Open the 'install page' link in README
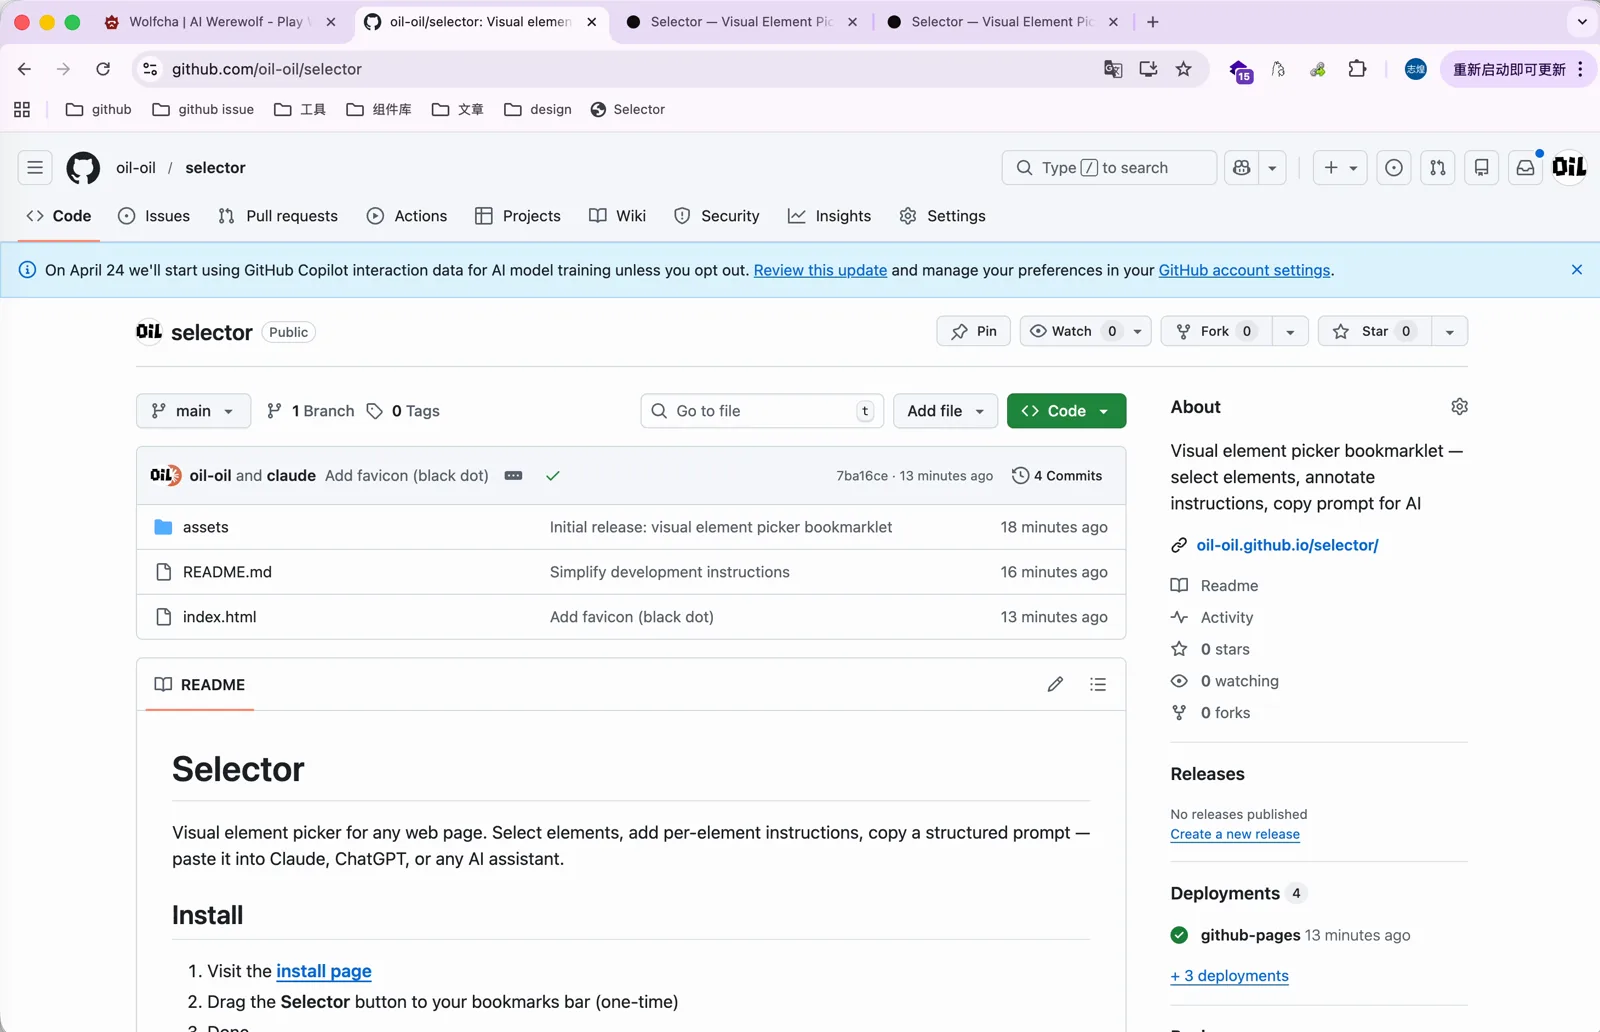Screen dimensions: 1600x1032 [x=324, y=971]
